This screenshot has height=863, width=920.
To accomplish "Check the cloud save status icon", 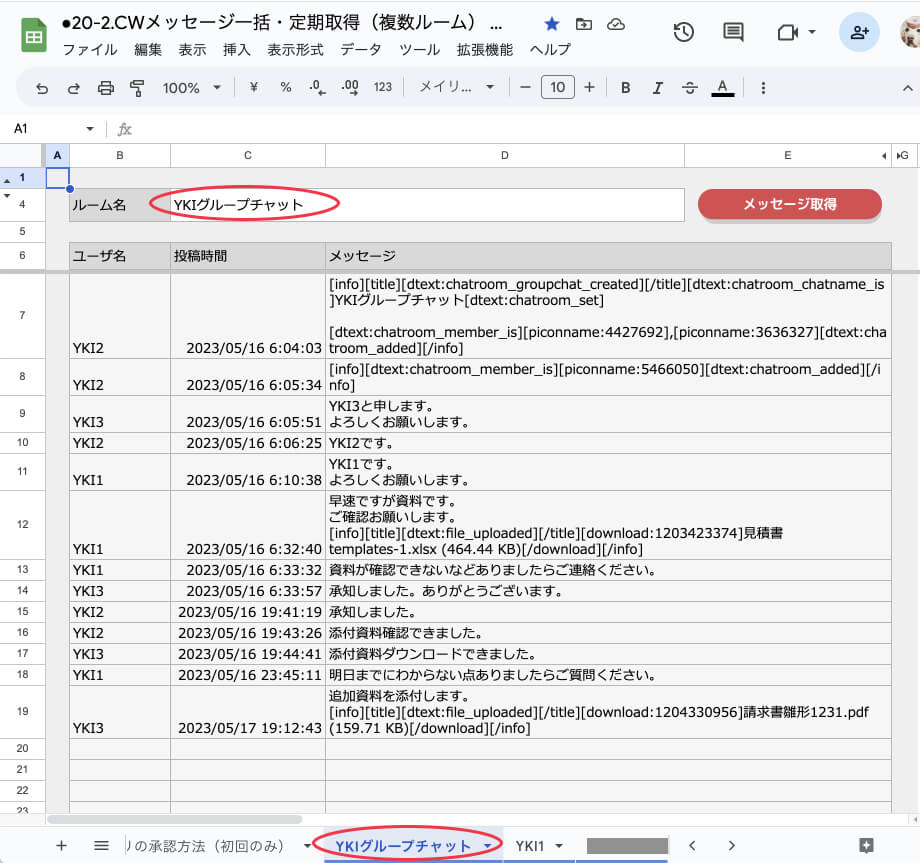I will (x=615, y=24).
